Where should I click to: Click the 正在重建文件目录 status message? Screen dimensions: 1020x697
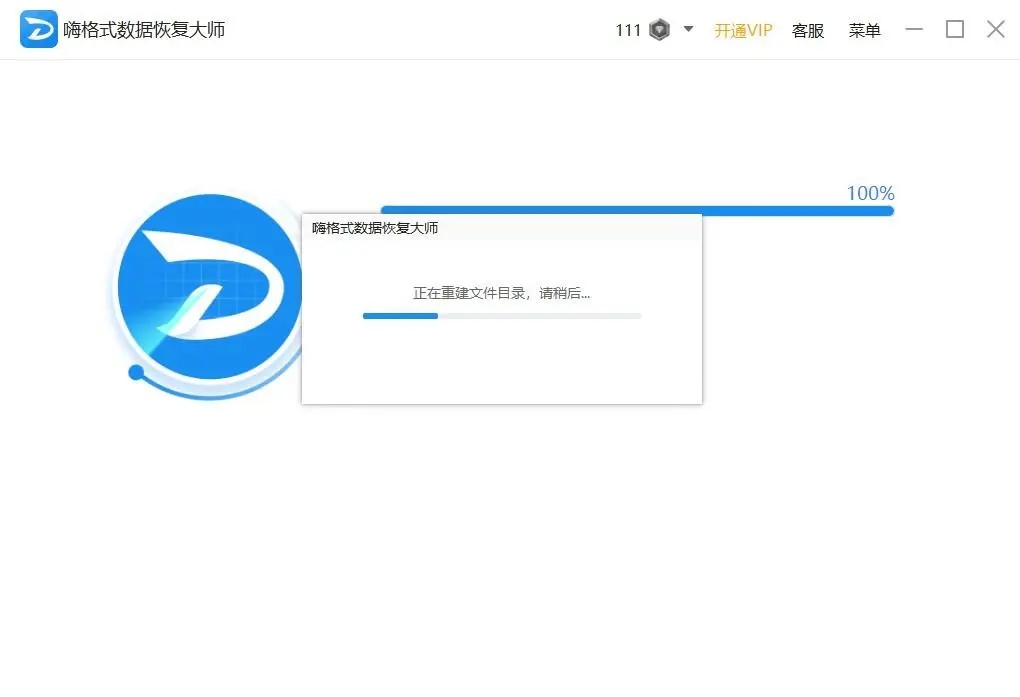[501, 294]
